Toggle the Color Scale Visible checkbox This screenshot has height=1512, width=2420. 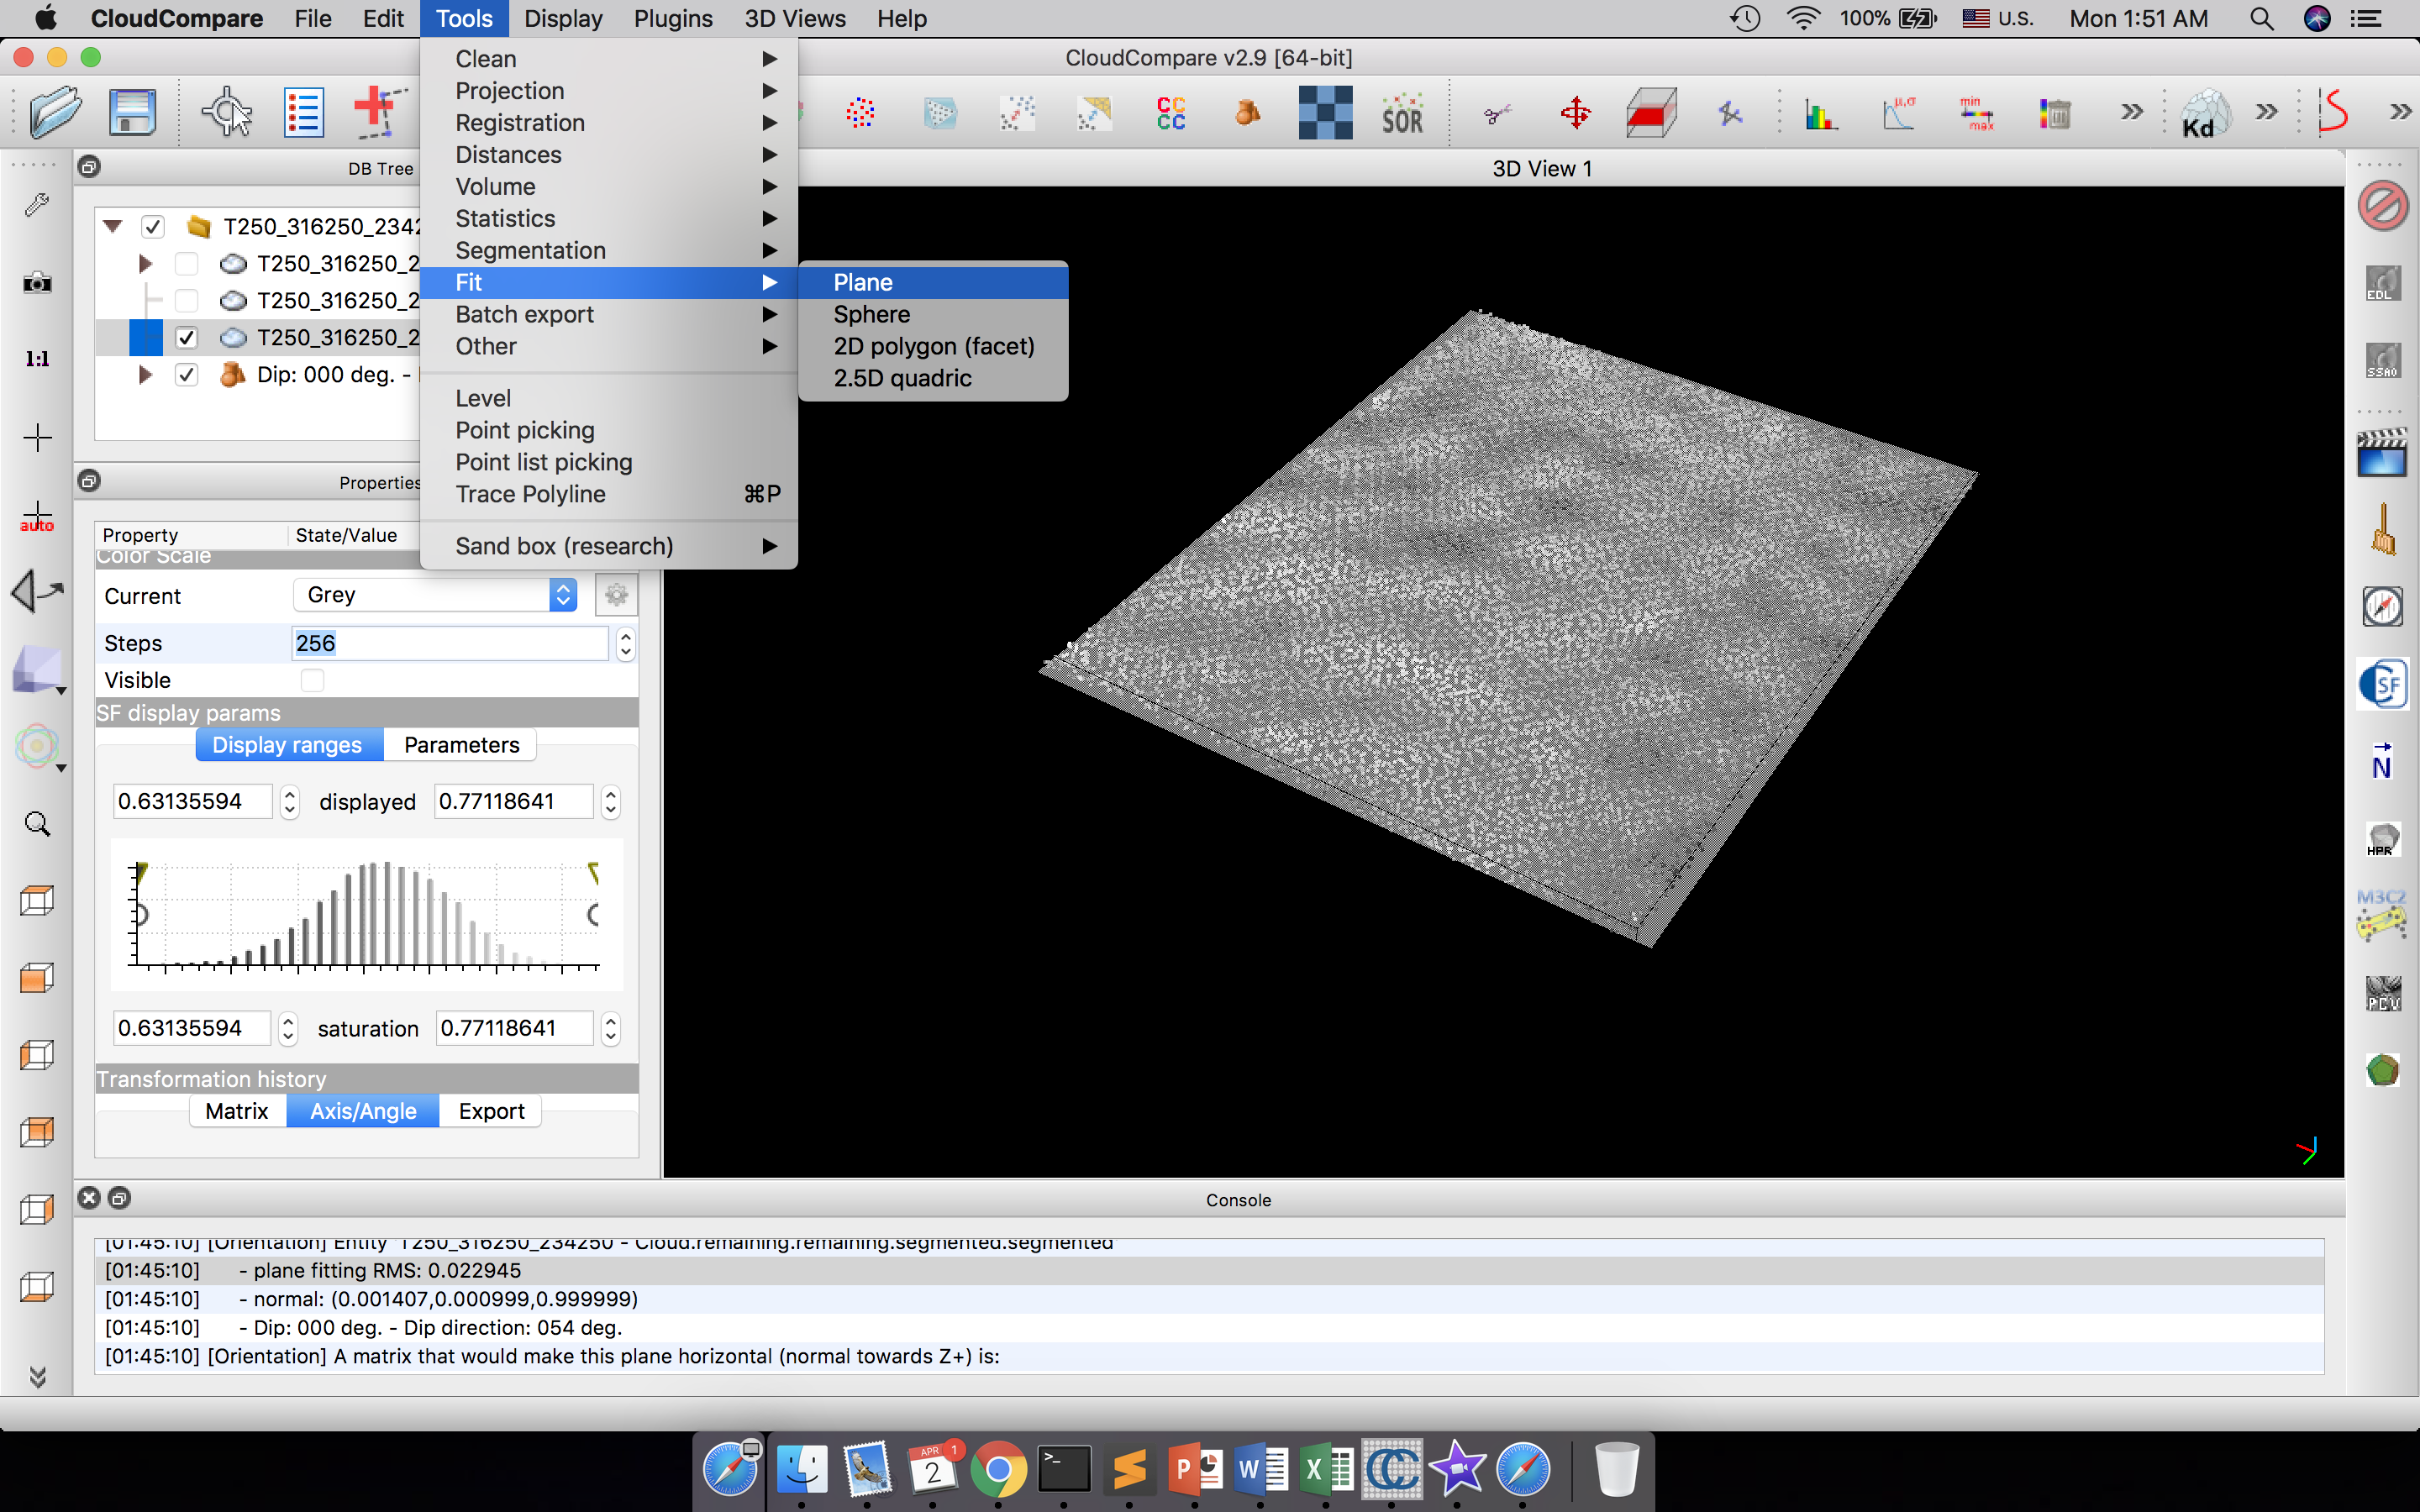[312, 680]
